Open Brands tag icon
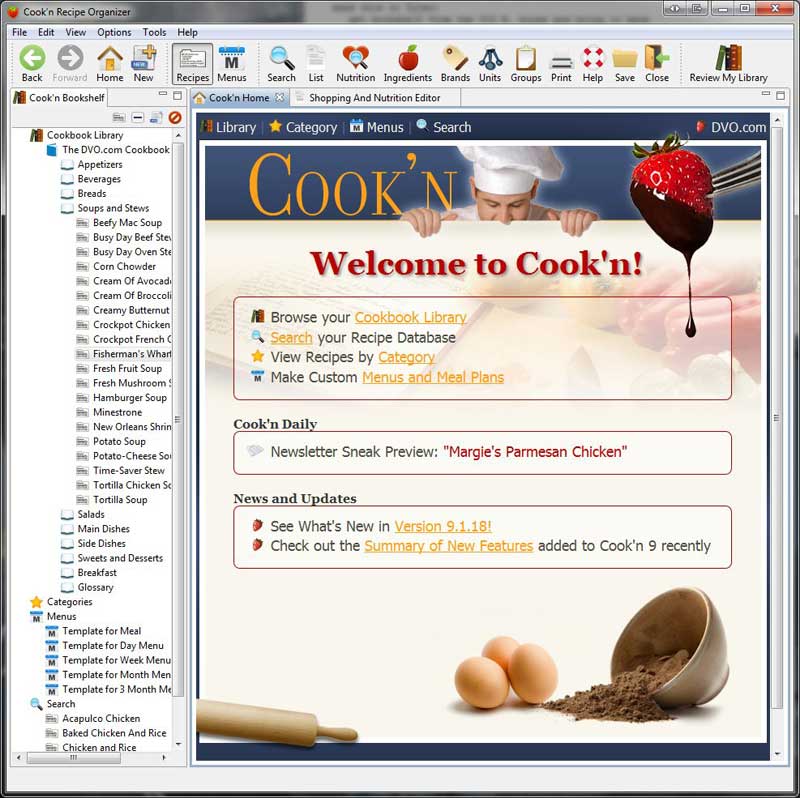Viewport: 800px width, 798px height. pyautogui.click(x=455, y=64)
